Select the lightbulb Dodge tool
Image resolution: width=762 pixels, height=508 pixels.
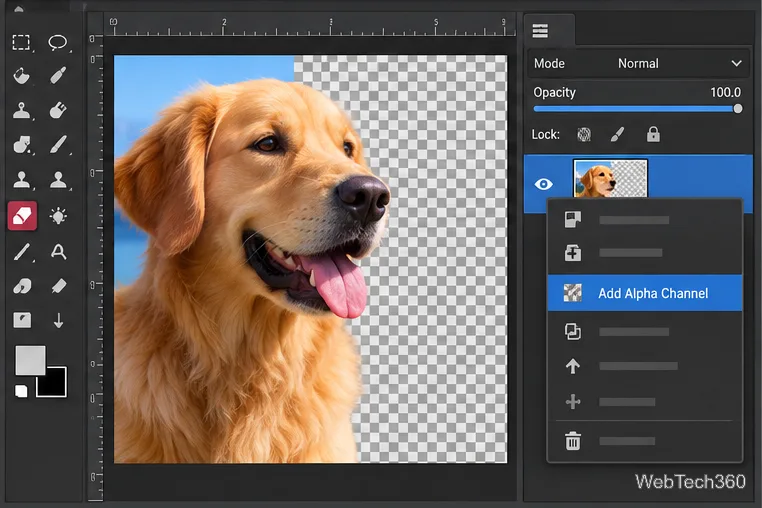tap(58, 215)
